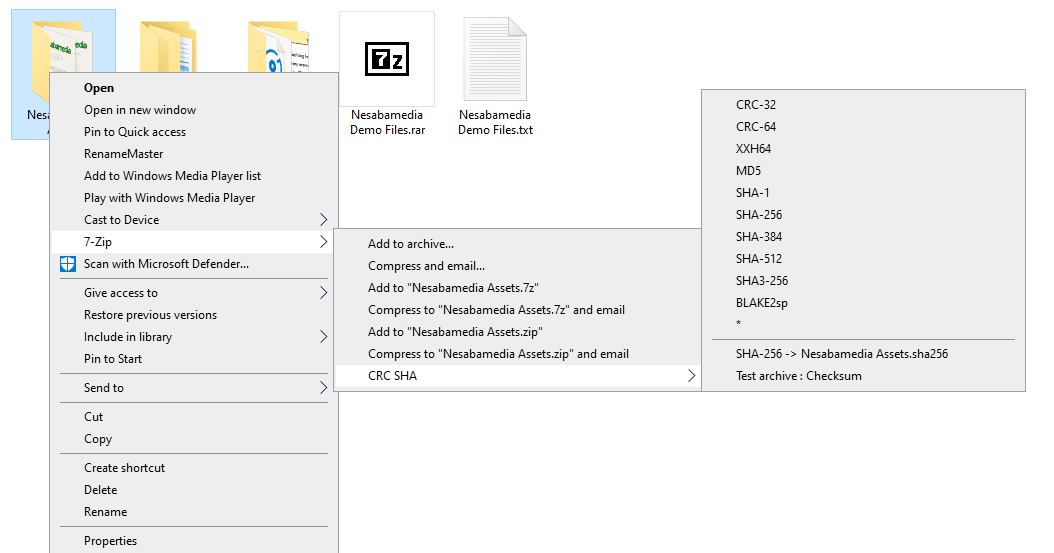Screen dimensions: 1054x553
Task: Select MD5 hash option
Action: pos(748,171)
